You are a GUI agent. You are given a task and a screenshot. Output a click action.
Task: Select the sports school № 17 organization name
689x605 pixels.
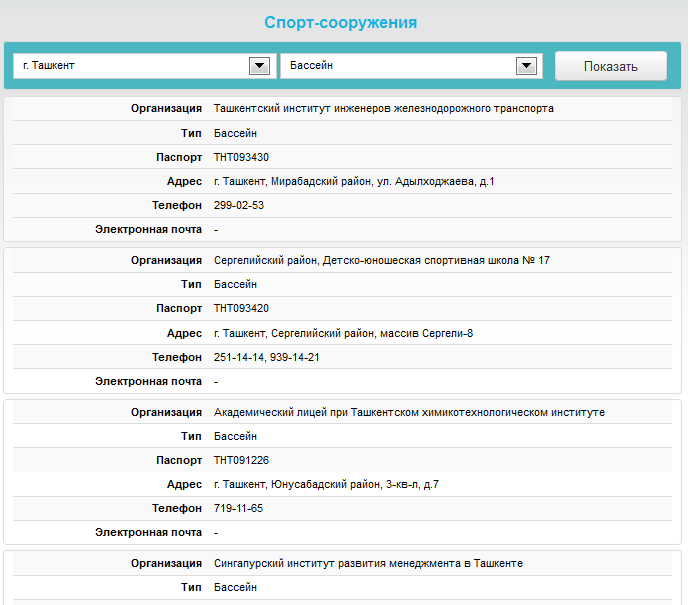tap(382, 260)
